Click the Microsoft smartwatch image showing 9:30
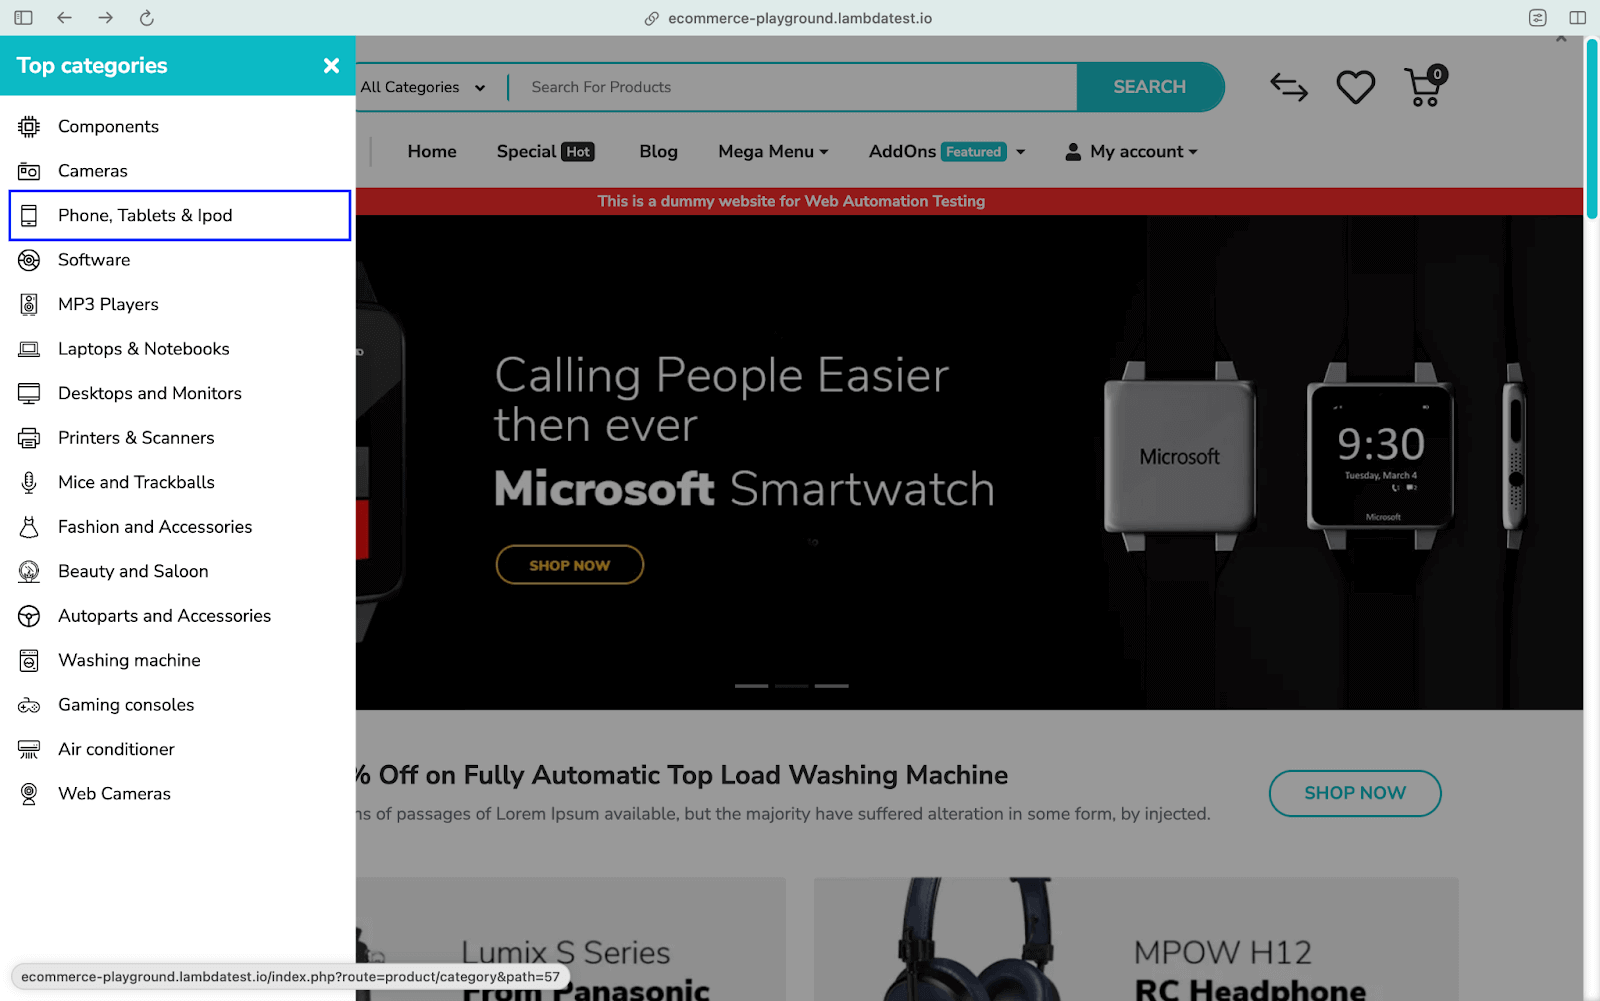This screenshot has height=1001, width=1600. 1381,456
